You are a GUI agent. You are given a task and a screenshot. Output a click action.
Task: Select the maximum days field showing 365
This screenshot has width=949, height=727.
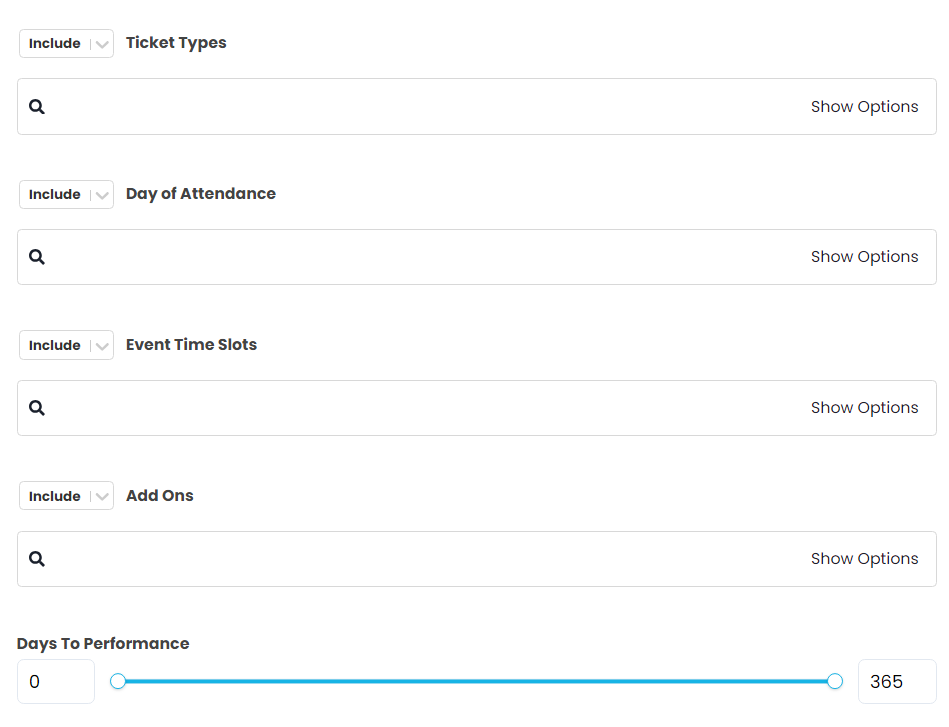[896, 681]
